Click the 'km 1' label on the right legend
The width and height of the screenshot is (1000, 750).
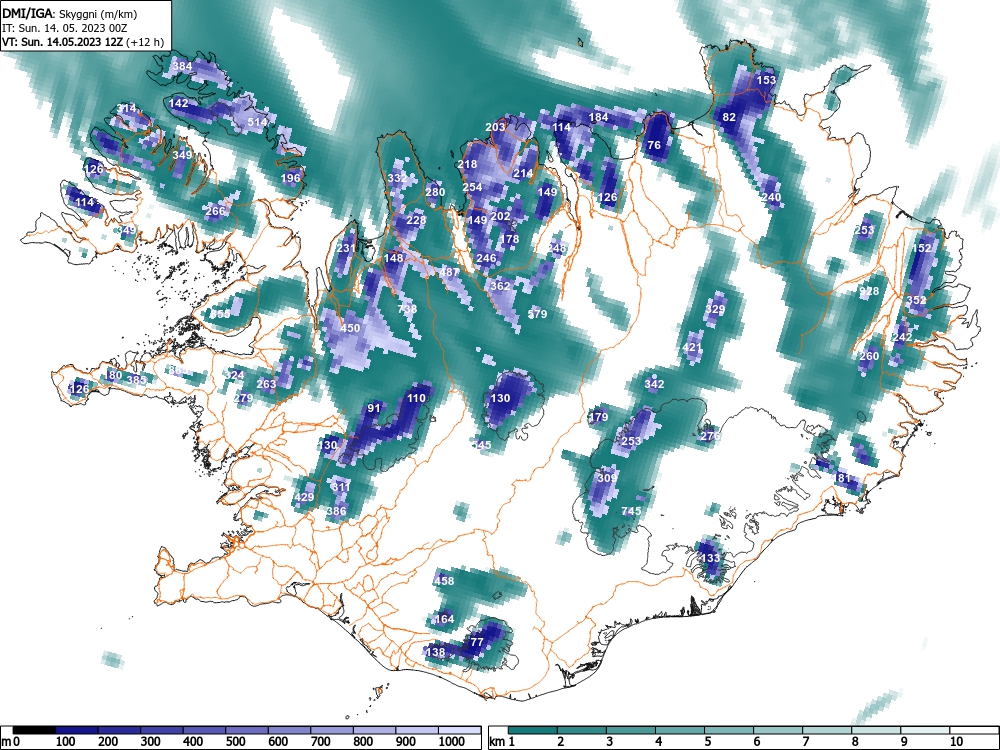click(x=502, y=742)
